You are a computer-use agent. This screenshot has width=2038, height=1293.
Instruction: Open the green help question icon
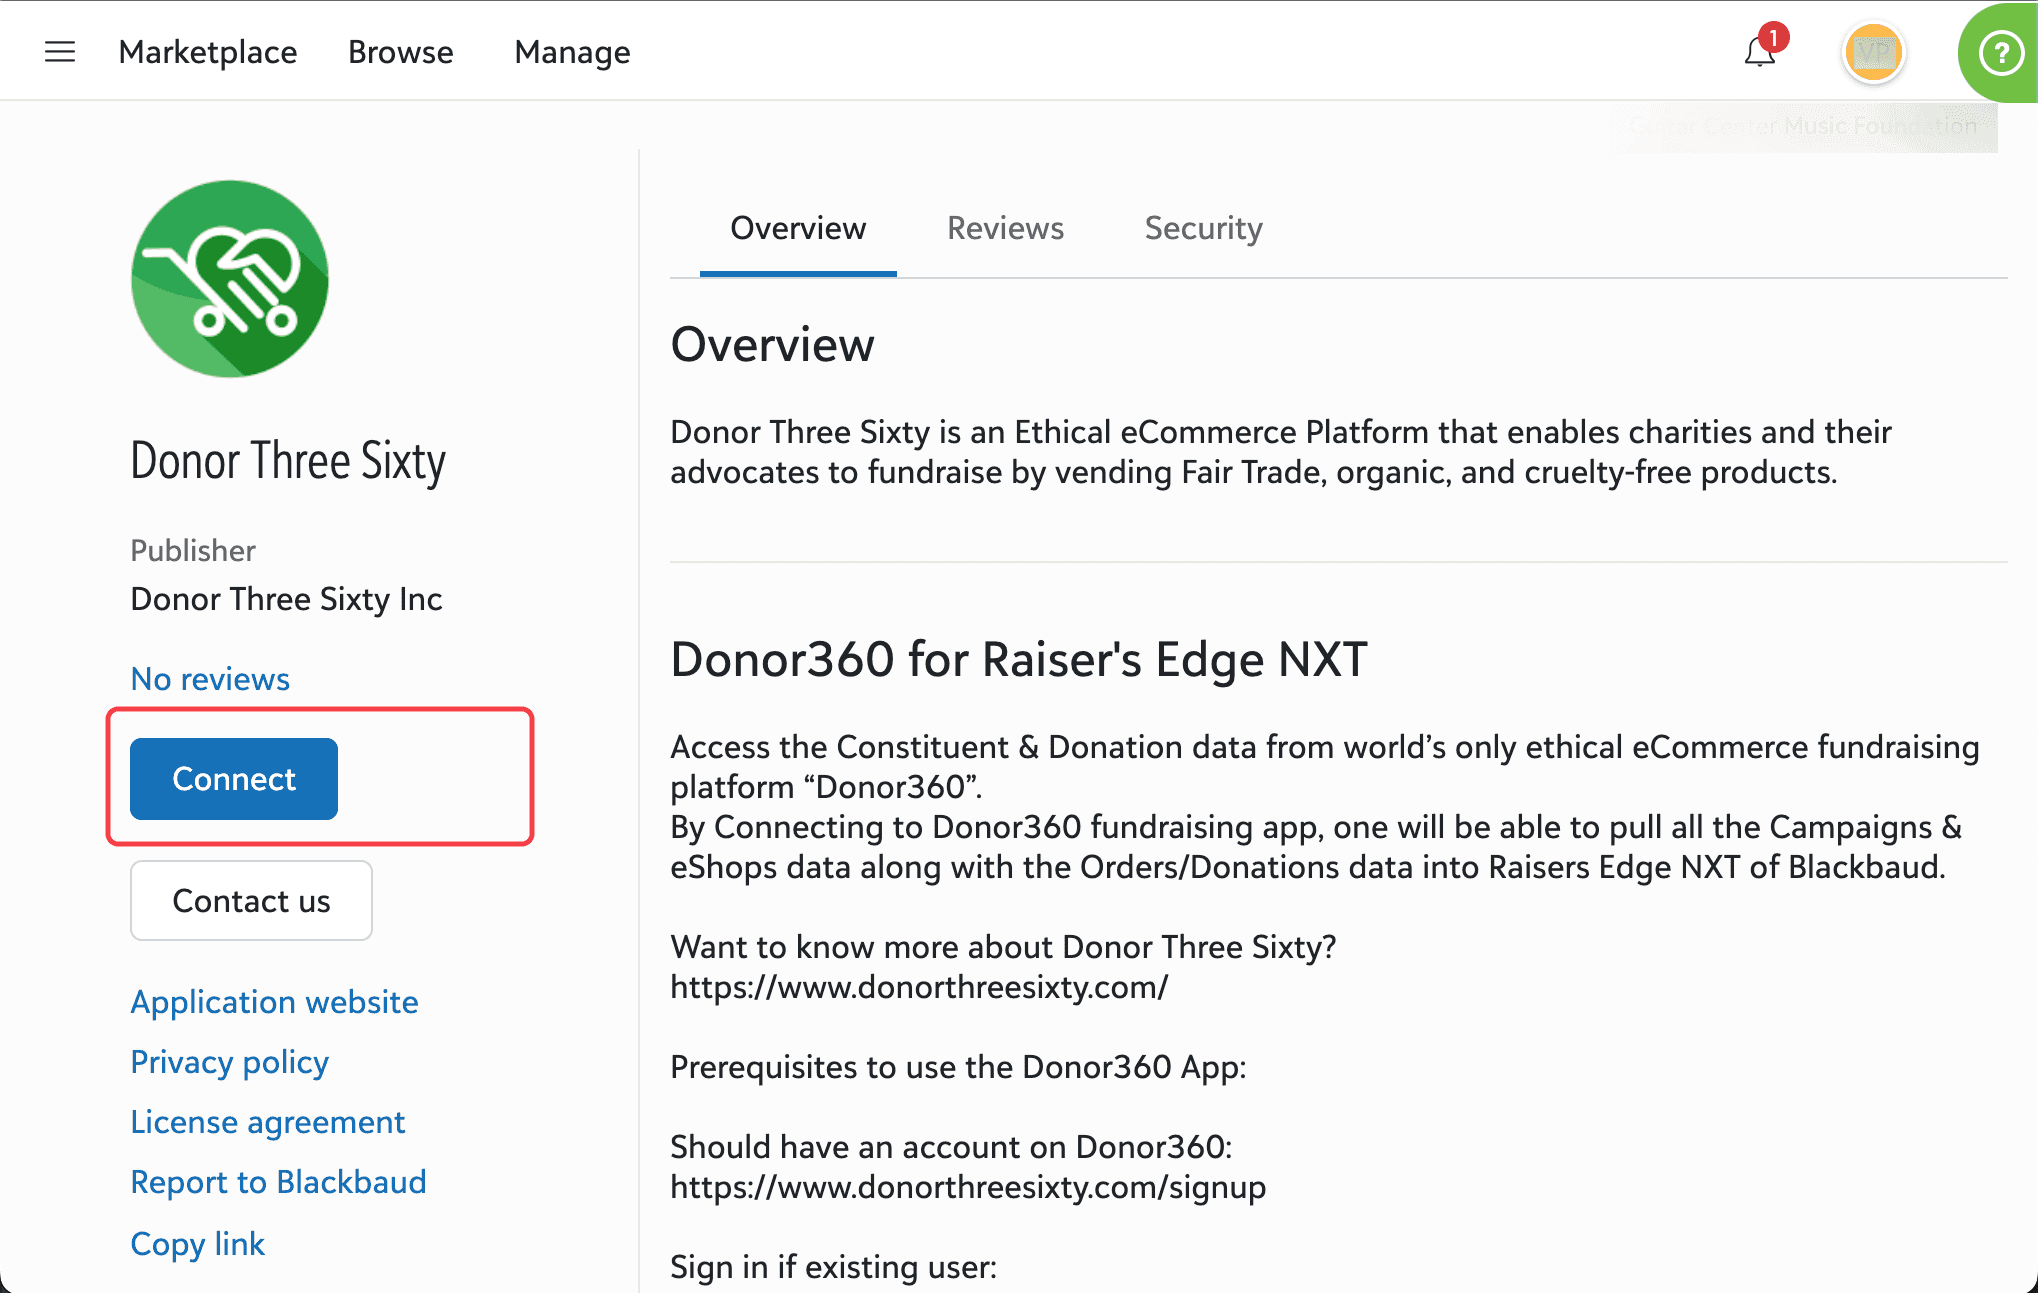(x=2001, y=53)
